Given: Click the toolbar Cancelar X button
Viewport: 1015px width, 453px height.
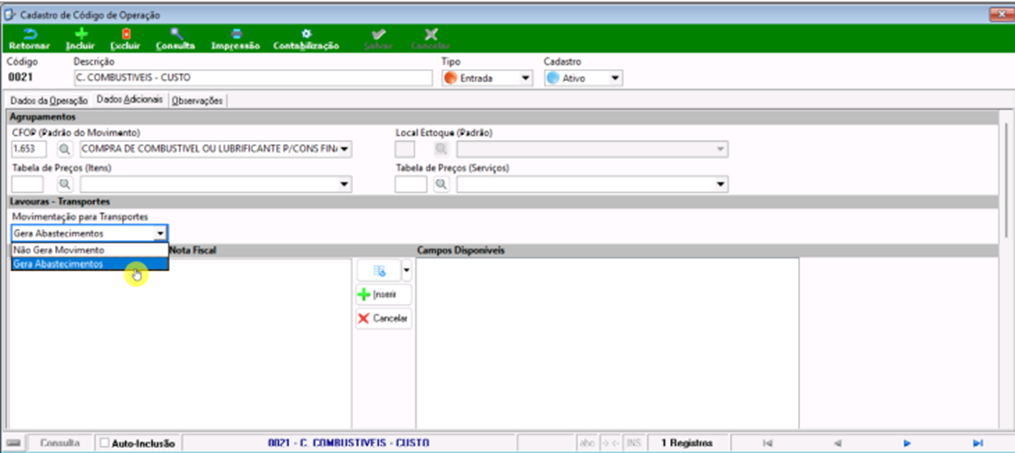Looking at the screenshot, I should (x=430, y=39).
